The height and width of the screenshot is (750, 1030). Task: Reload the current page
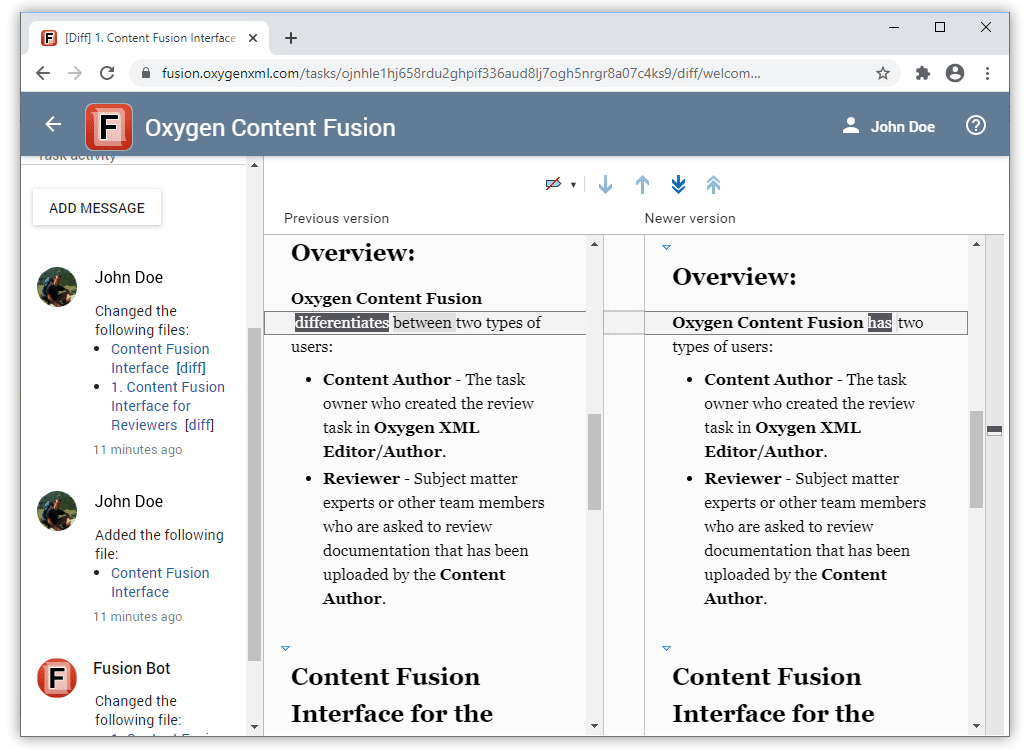click(107, 73)
